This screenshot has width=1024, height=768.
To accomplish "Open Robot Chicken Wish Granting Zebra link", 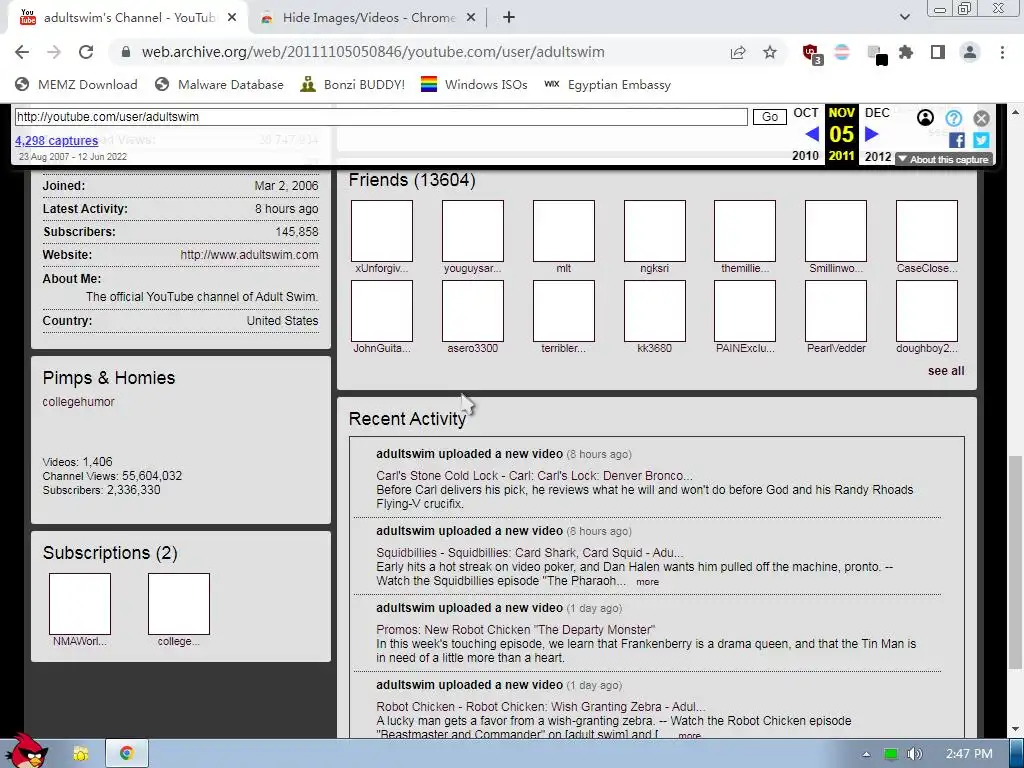I will click(541, 707).
